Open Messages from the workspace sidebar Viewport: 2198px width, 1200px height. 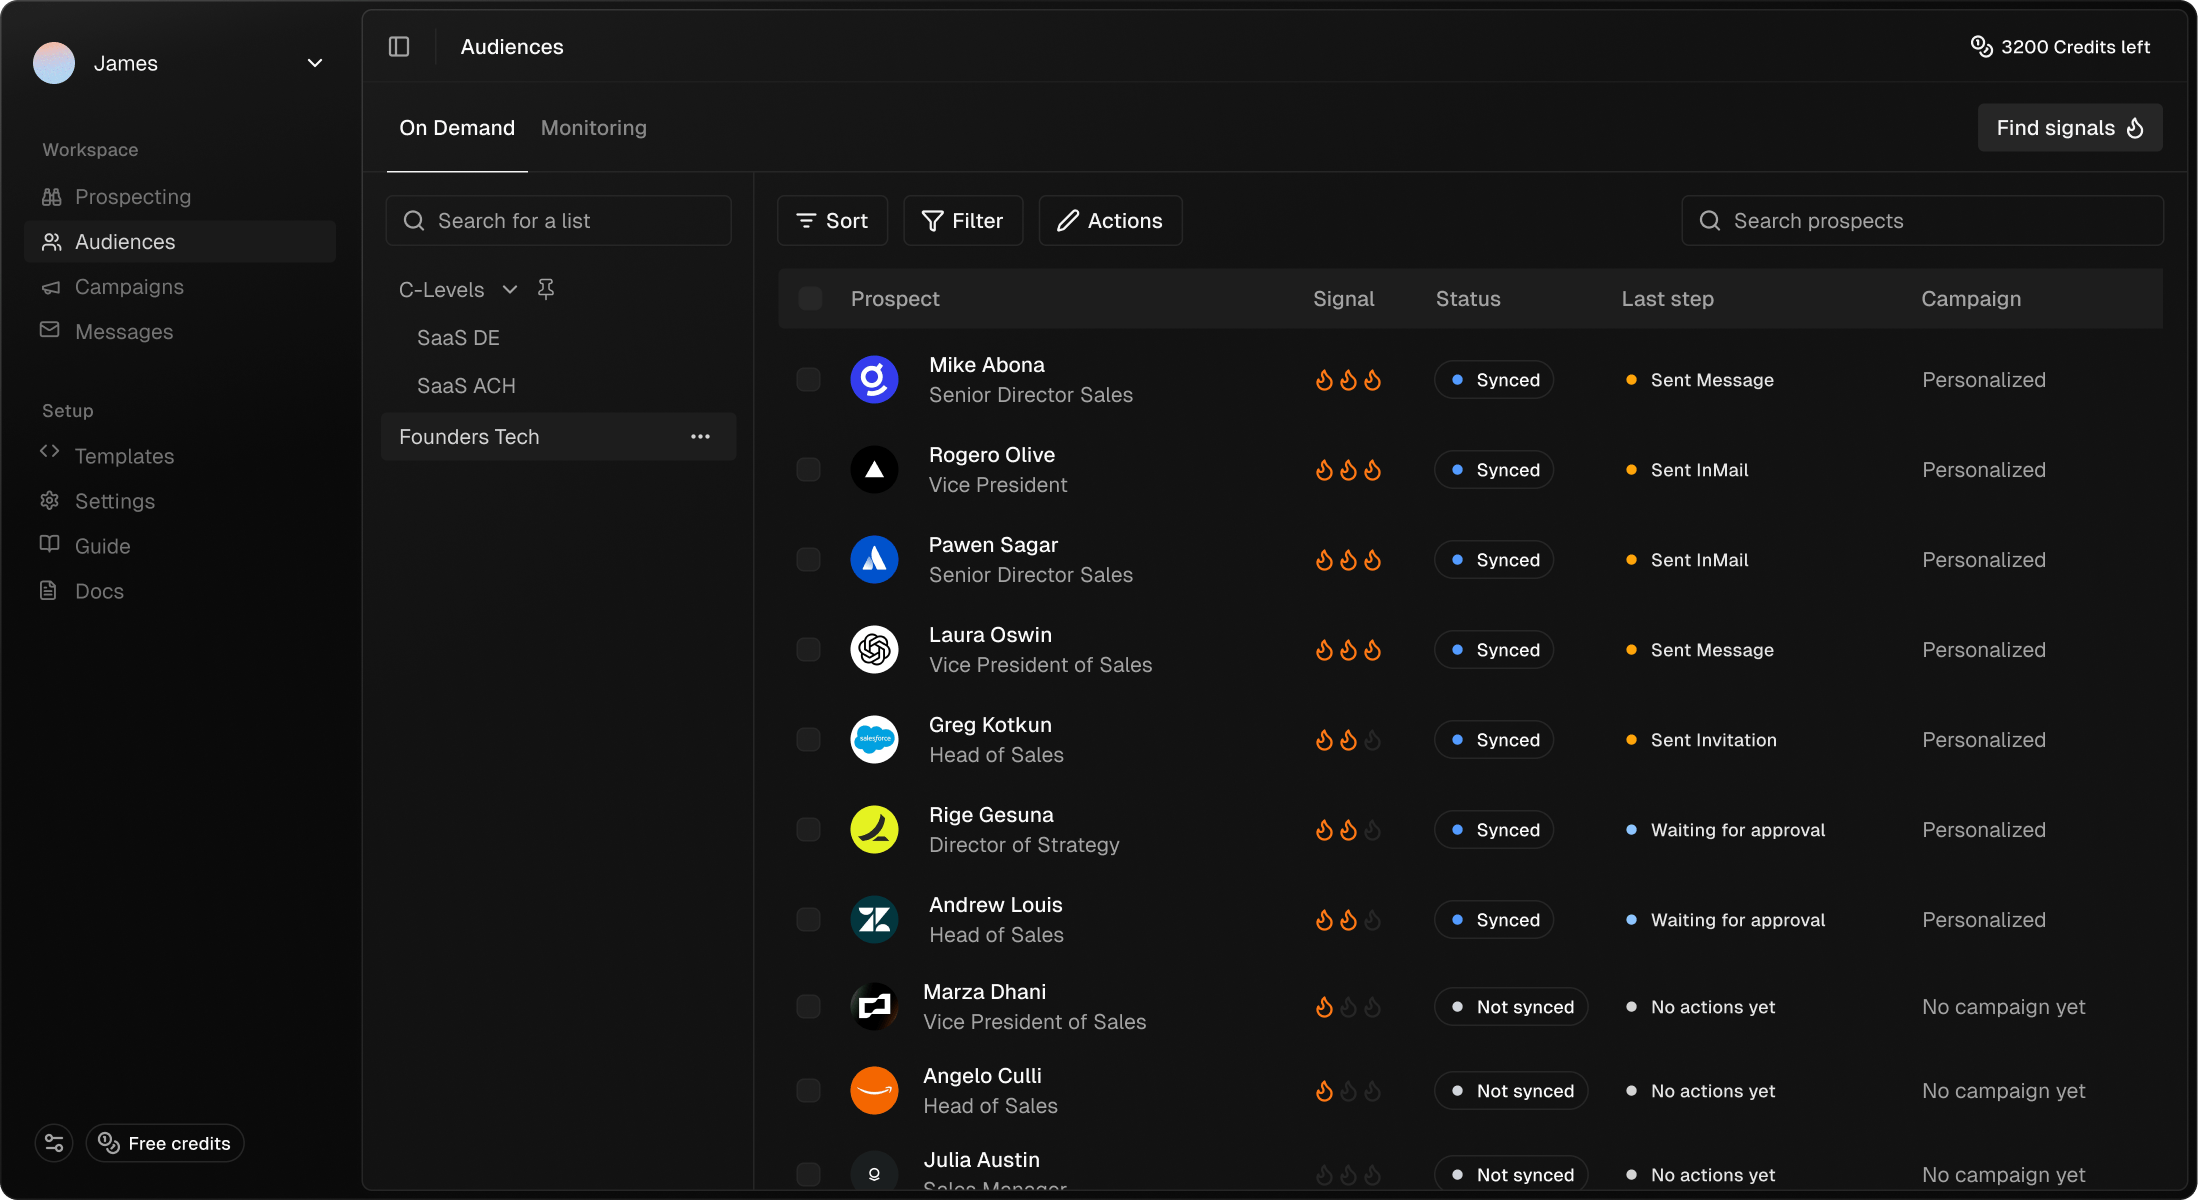tap(124, 331)
